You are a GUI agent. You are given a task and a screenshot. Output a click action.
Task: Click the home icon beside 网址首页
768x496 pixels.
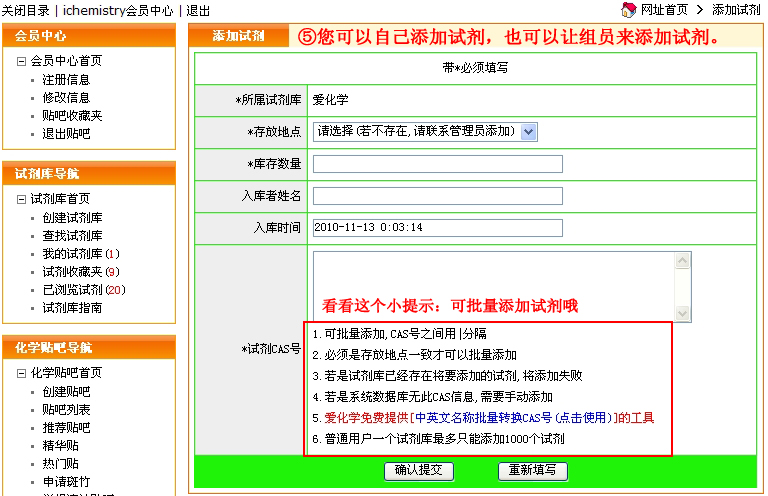(628, 9)
